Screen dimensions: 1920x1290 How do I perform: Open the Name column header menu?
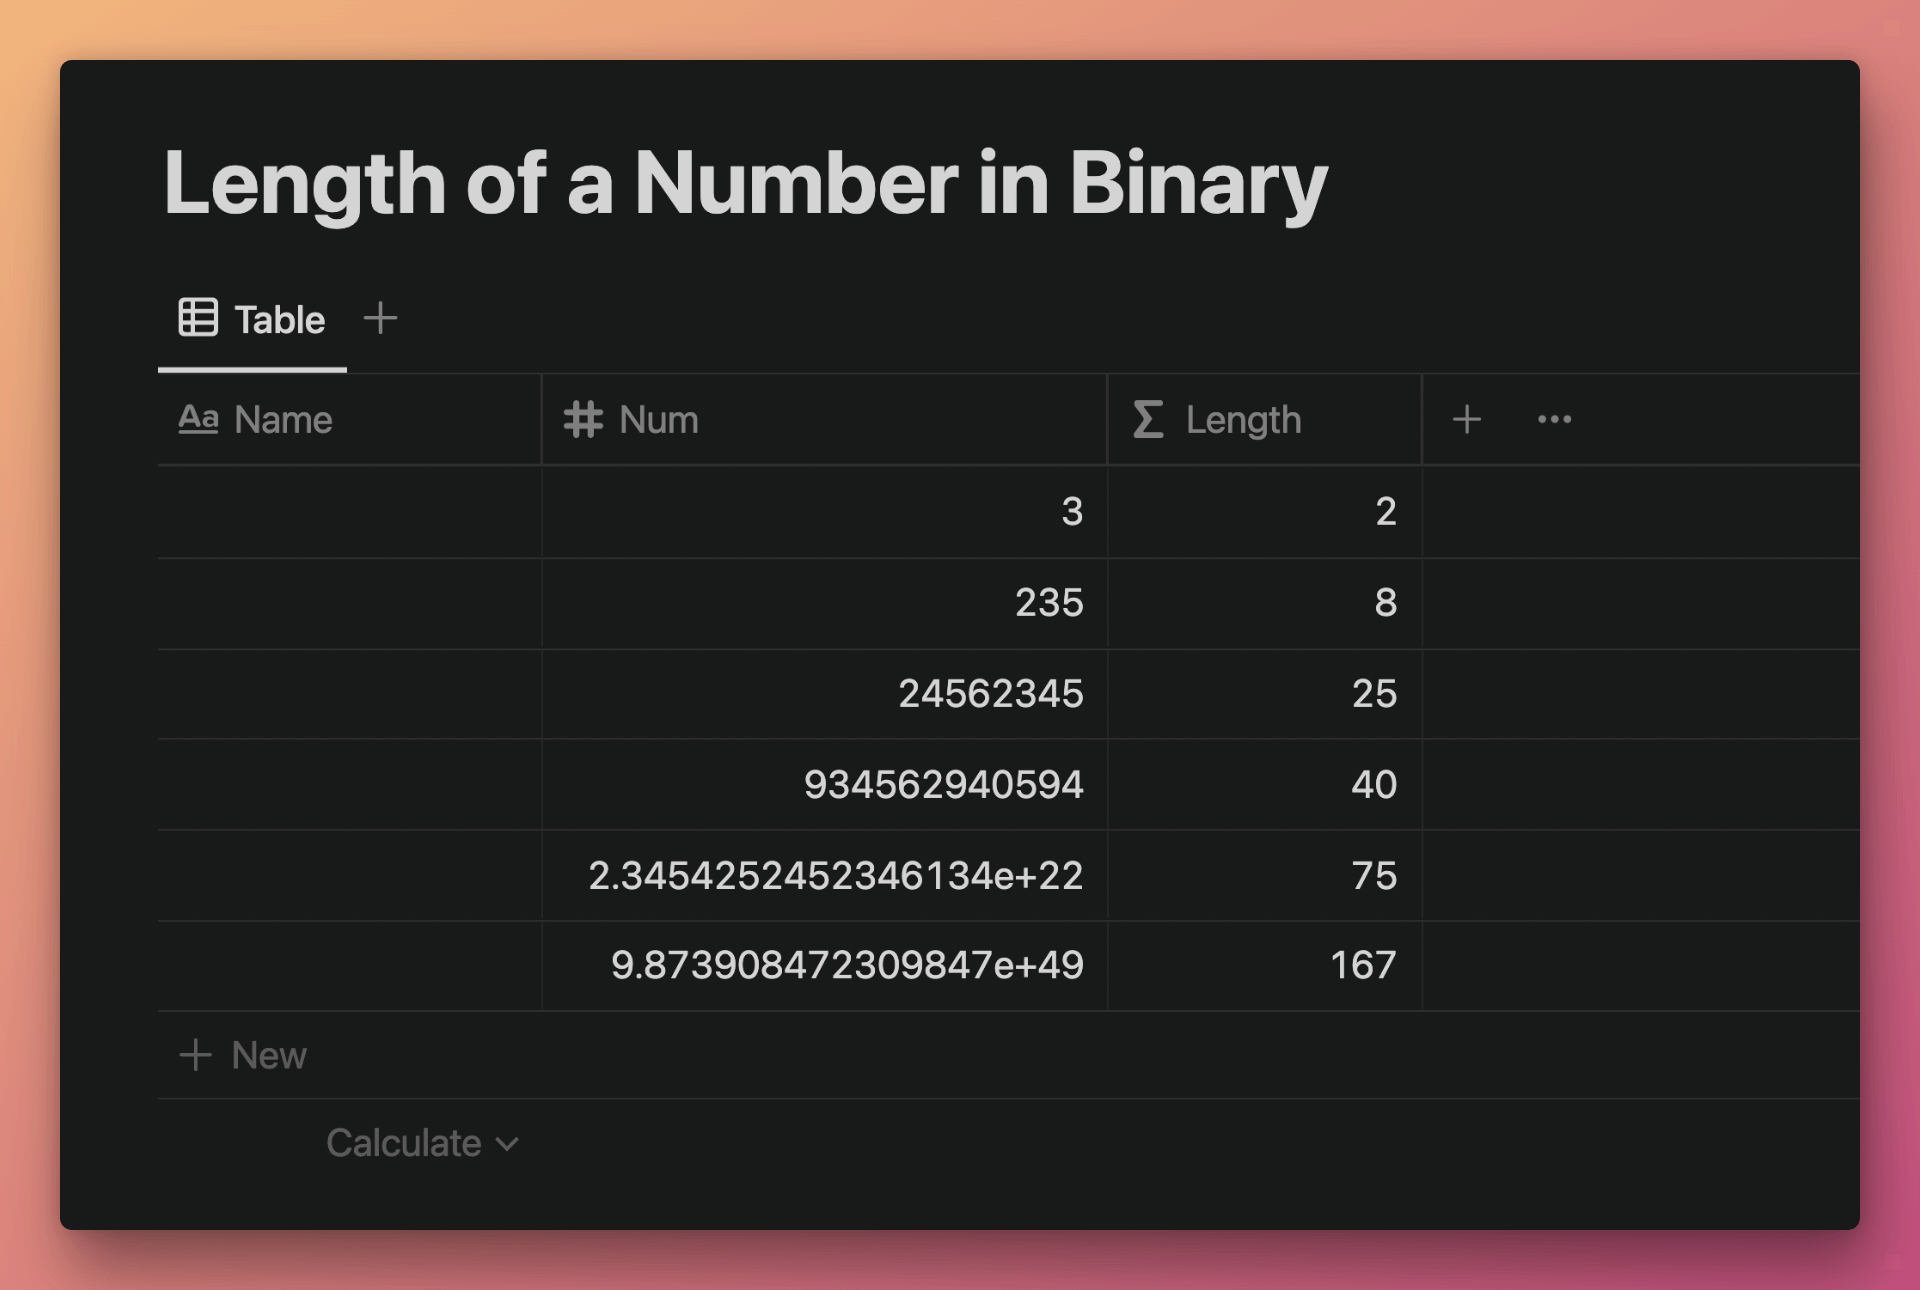coord(349,419)
